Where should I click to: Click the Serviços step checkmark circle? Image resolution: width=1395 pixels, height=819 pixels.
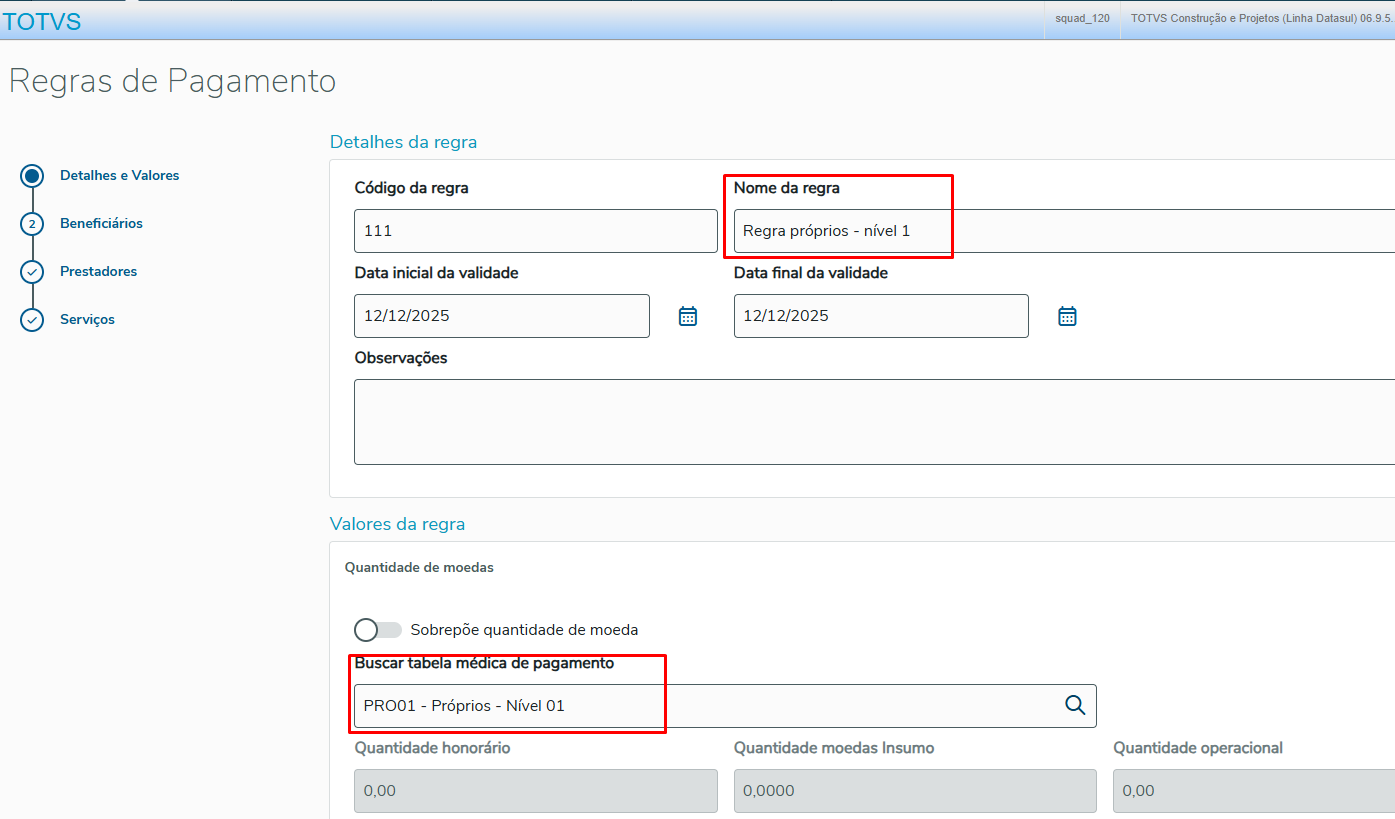coord(32,320)
